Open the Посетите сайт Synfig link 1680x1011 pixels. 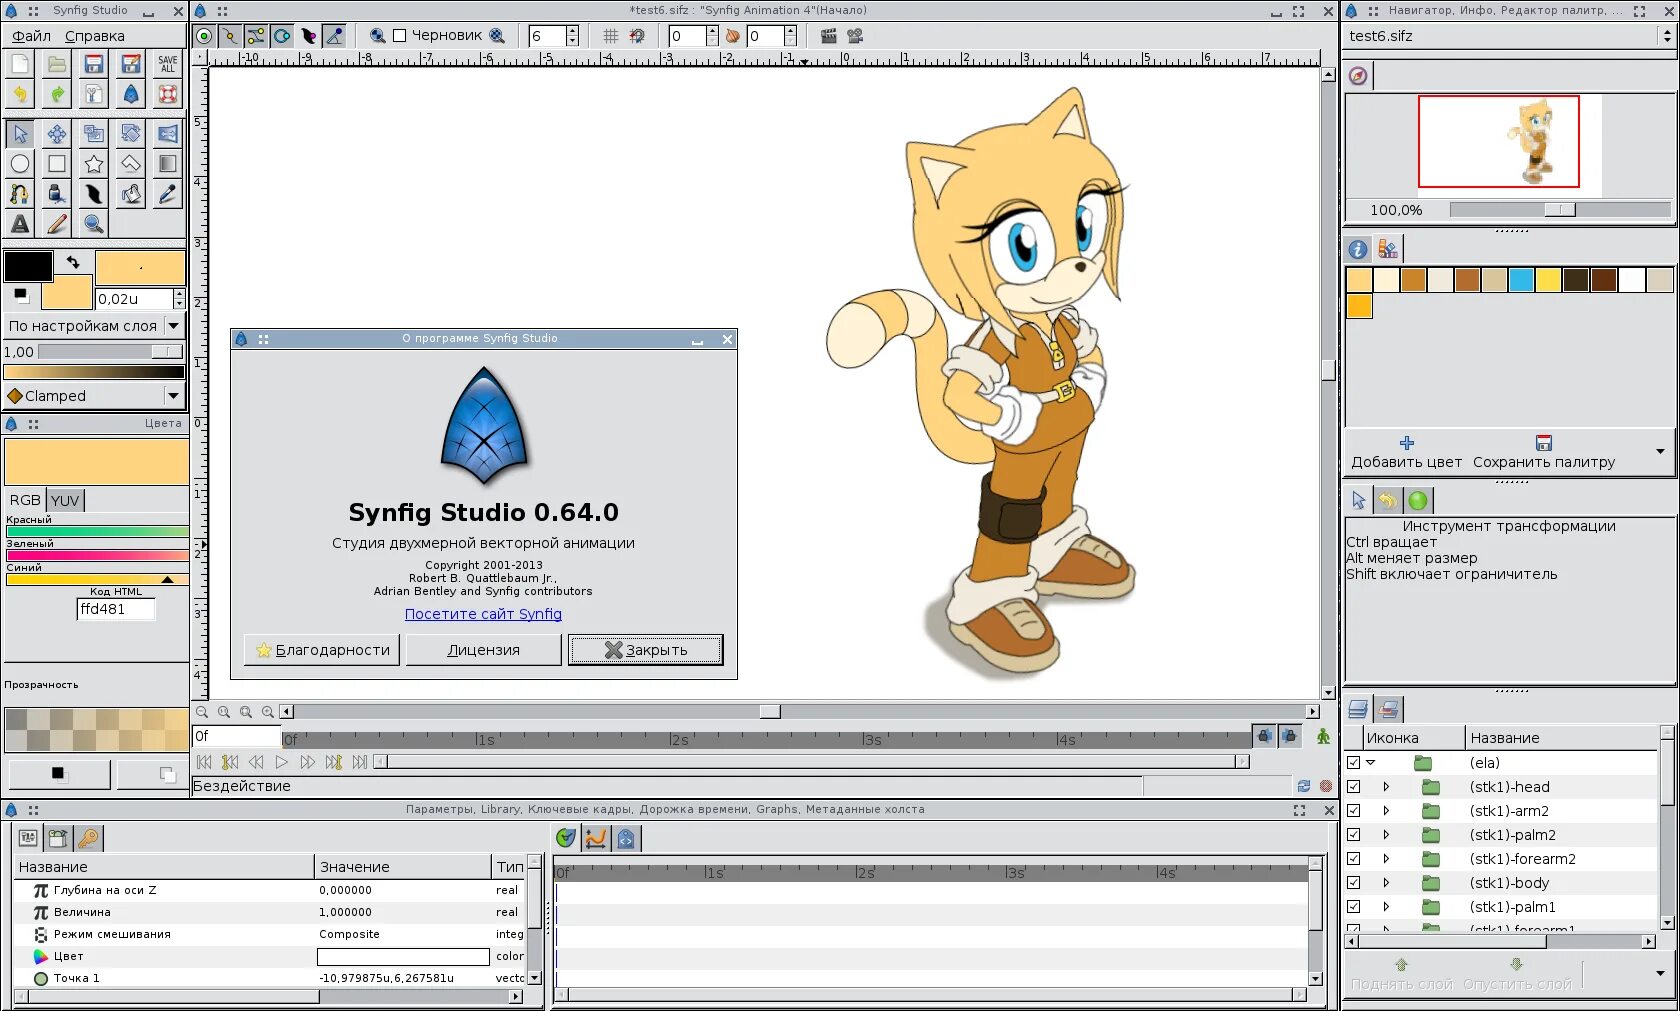pos(483,614)
